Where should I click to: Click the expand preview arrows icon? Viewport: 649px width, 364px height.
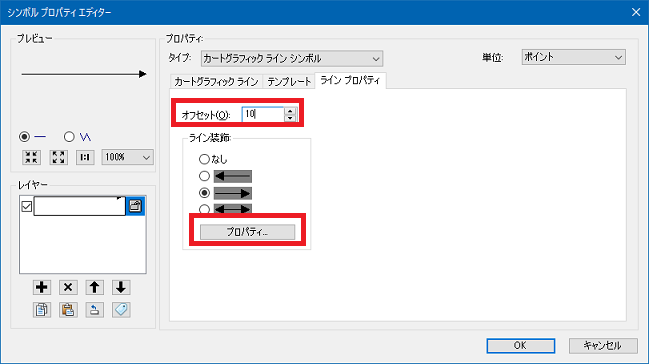[x=58, y=157]
